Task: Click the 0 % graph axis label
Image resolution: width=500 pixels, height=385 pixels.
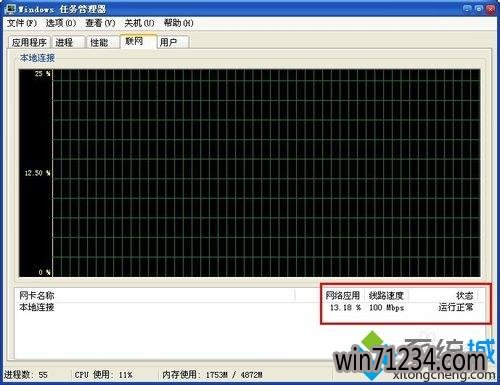Action: pyautogui.click(x=45, y=272)
